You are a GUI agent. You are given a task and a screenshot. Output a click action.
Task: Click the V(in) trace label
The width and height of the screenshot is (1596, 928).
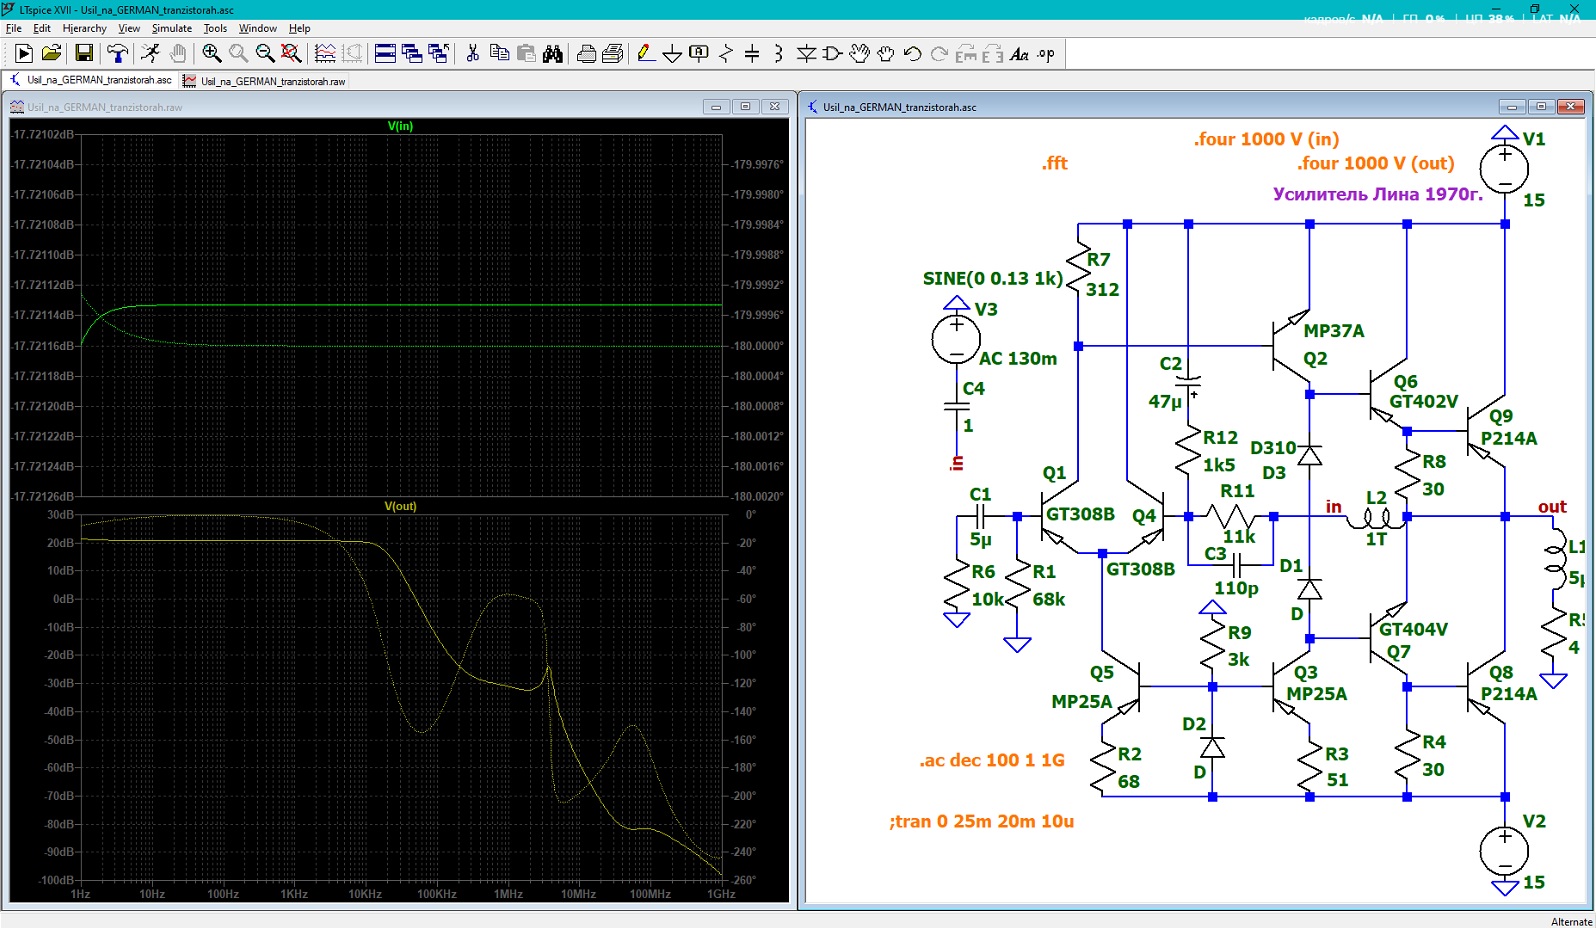tap(400, 126)
